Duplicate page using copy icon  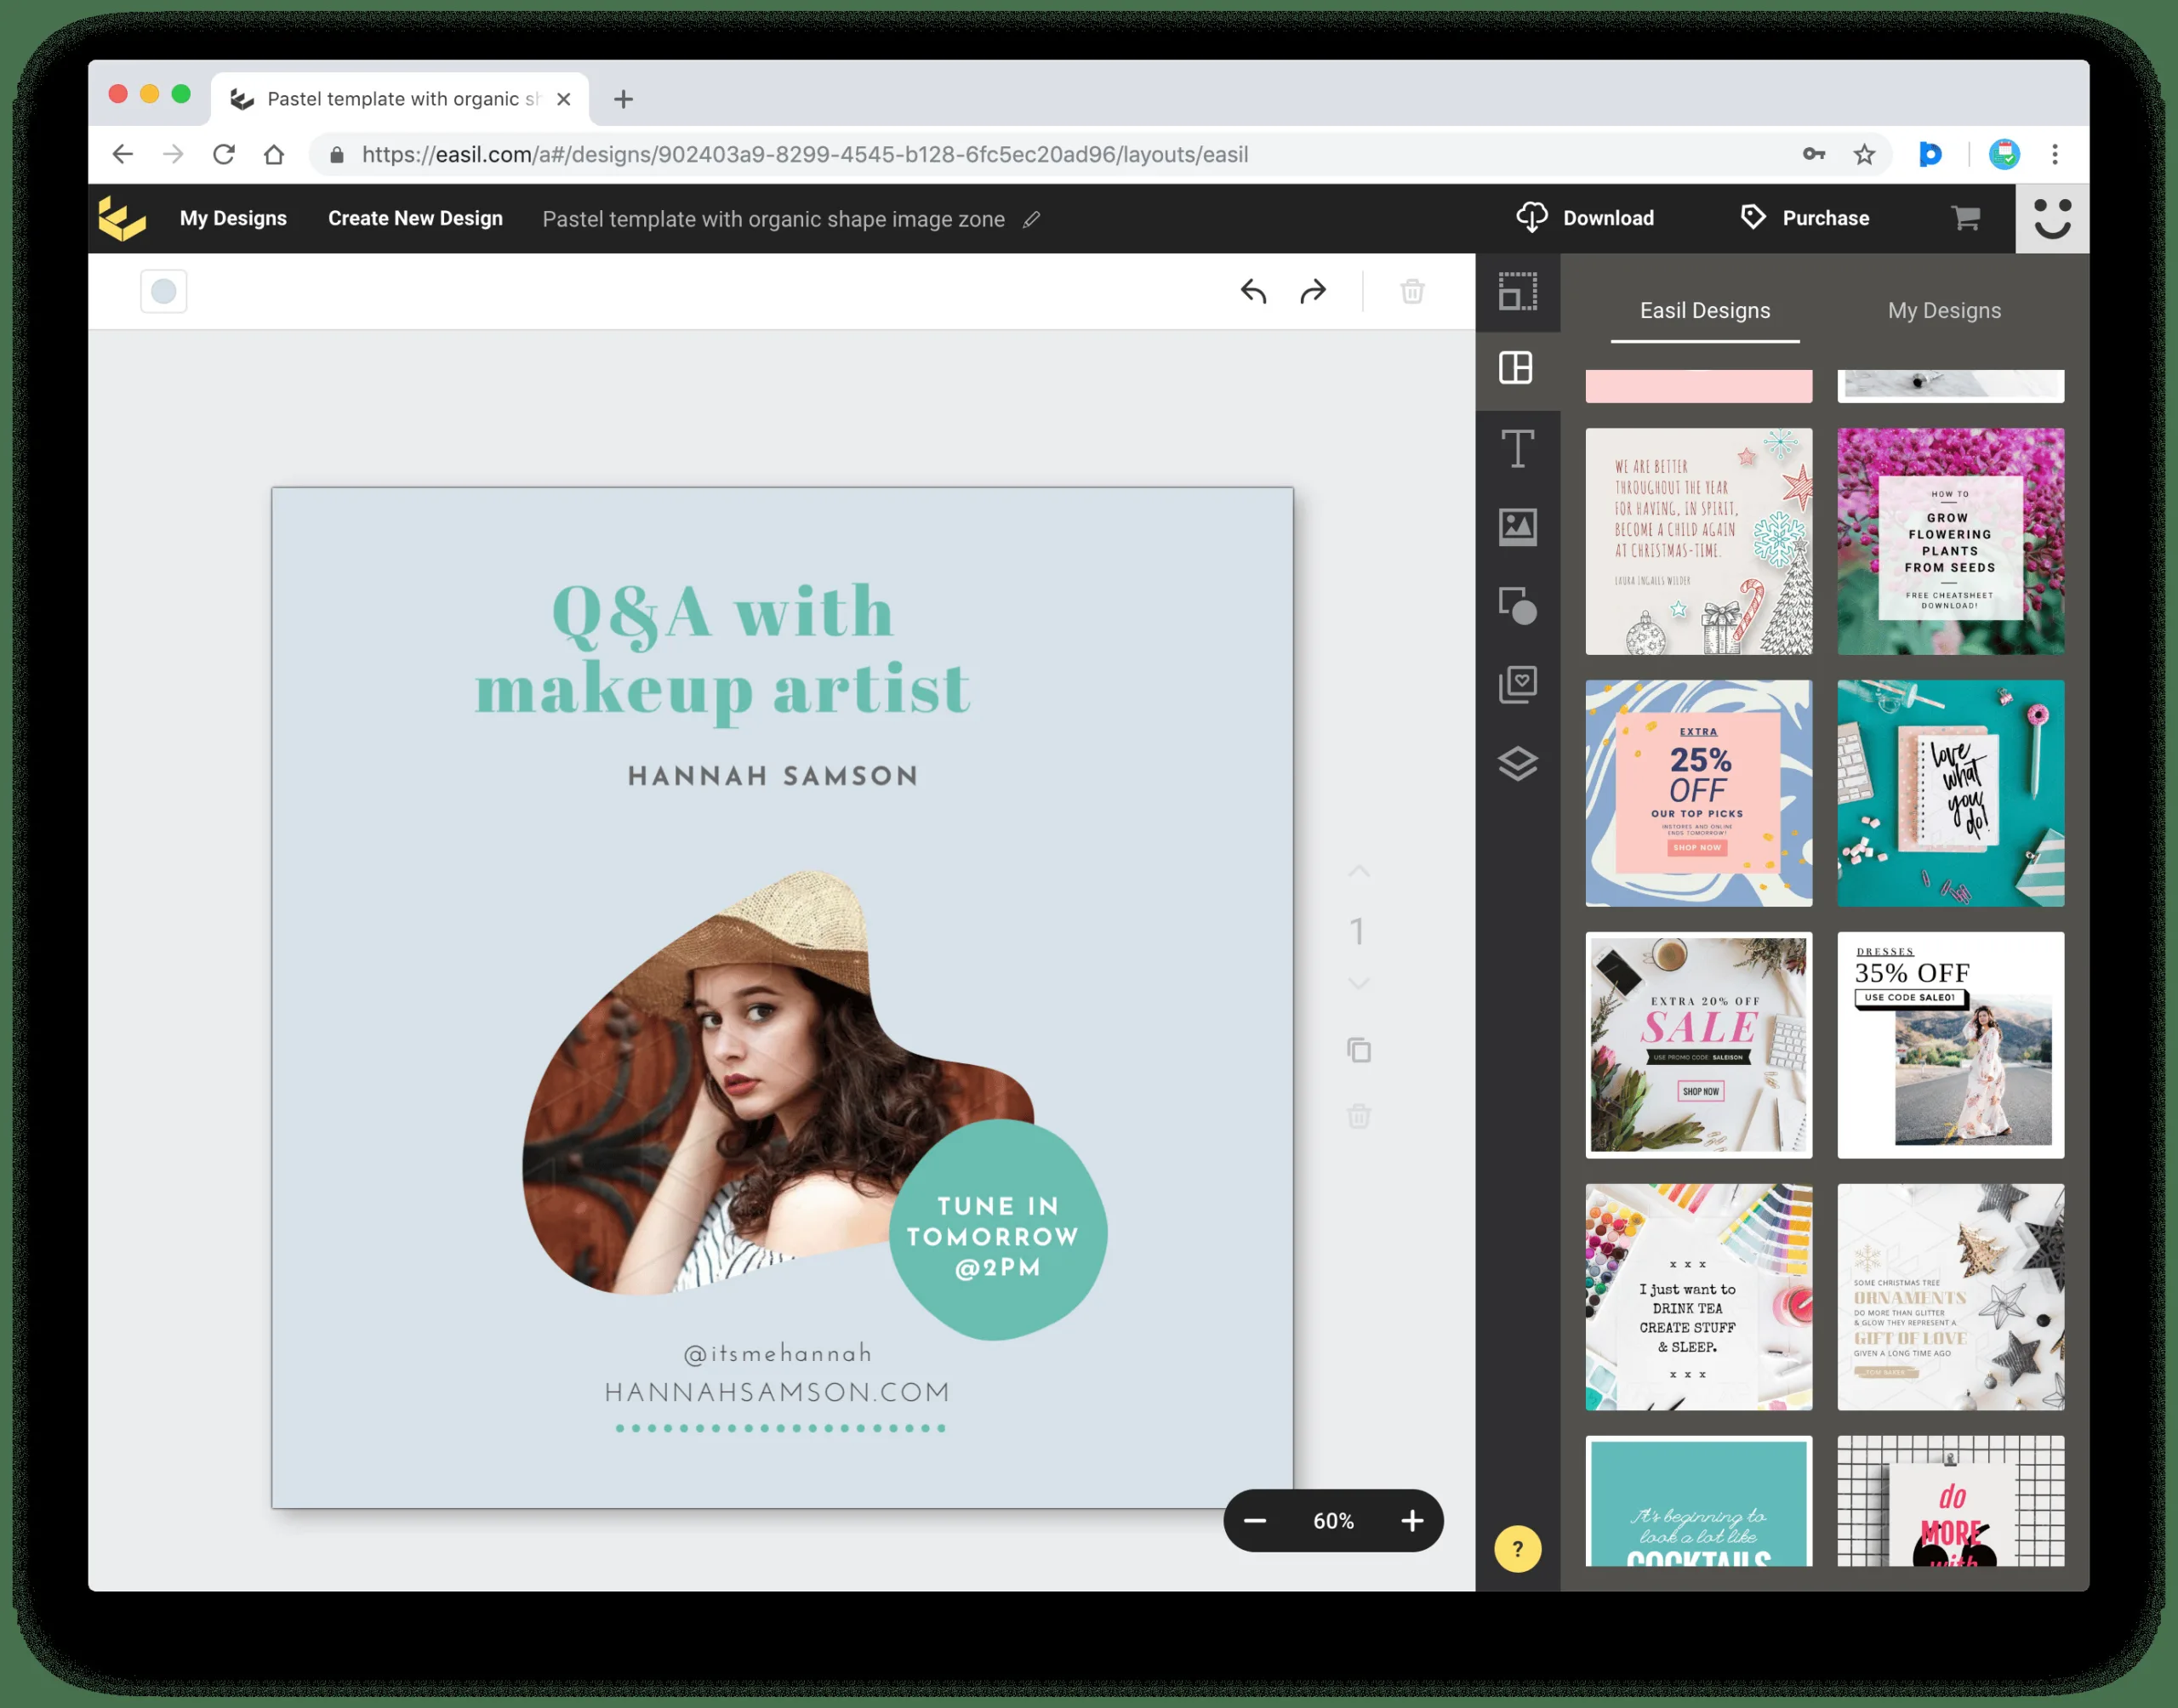1358,1050
